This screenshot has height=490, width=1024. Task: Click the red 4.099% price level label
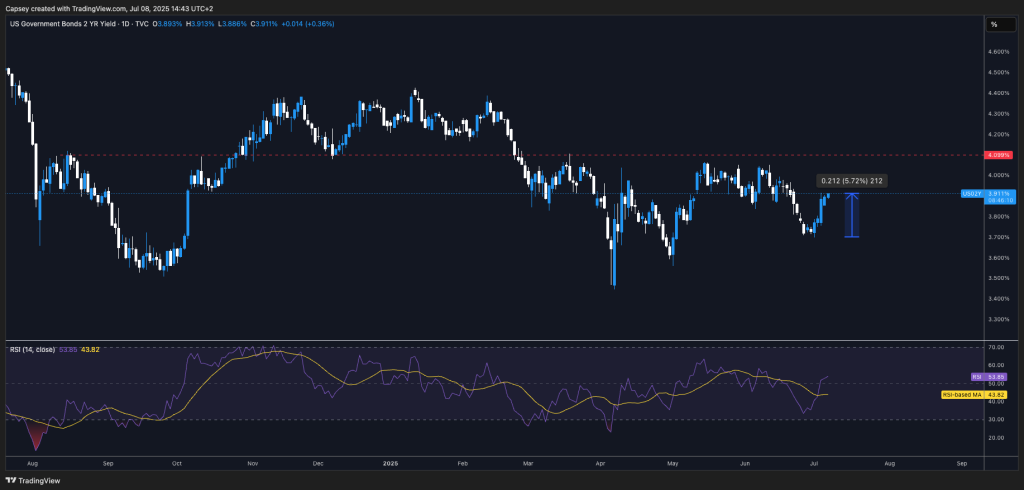point(999,155)
